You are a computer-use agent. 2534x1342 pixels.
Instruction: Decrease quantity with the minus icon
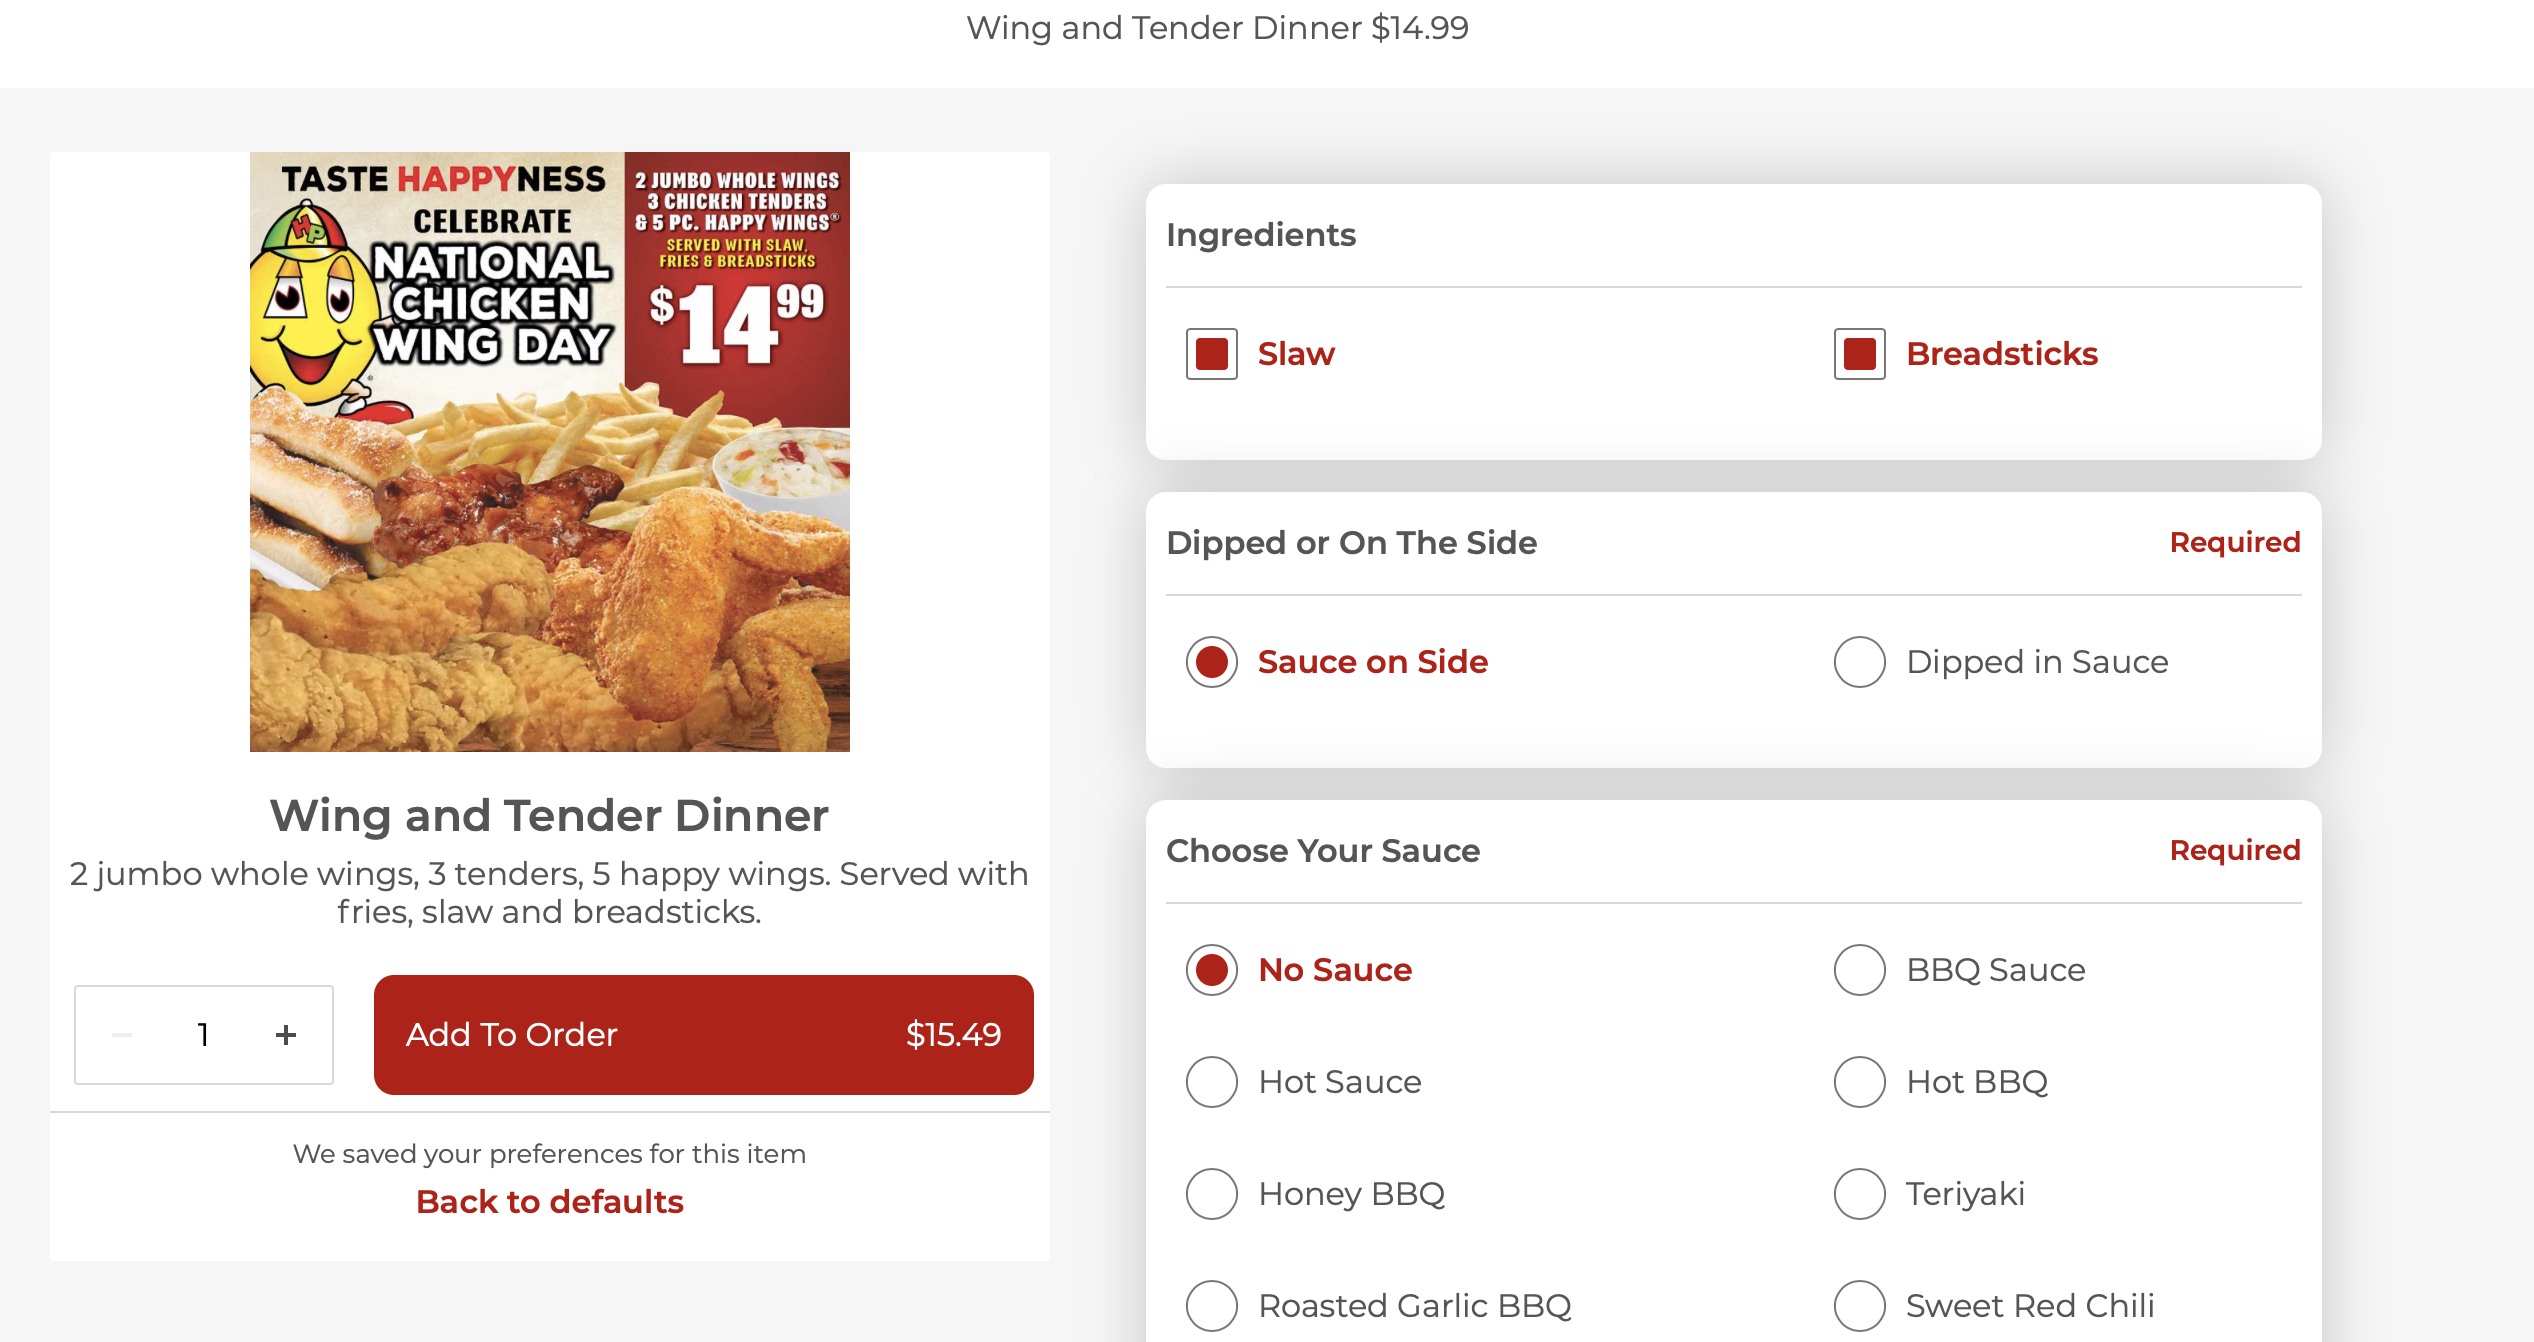(122, 1034)
